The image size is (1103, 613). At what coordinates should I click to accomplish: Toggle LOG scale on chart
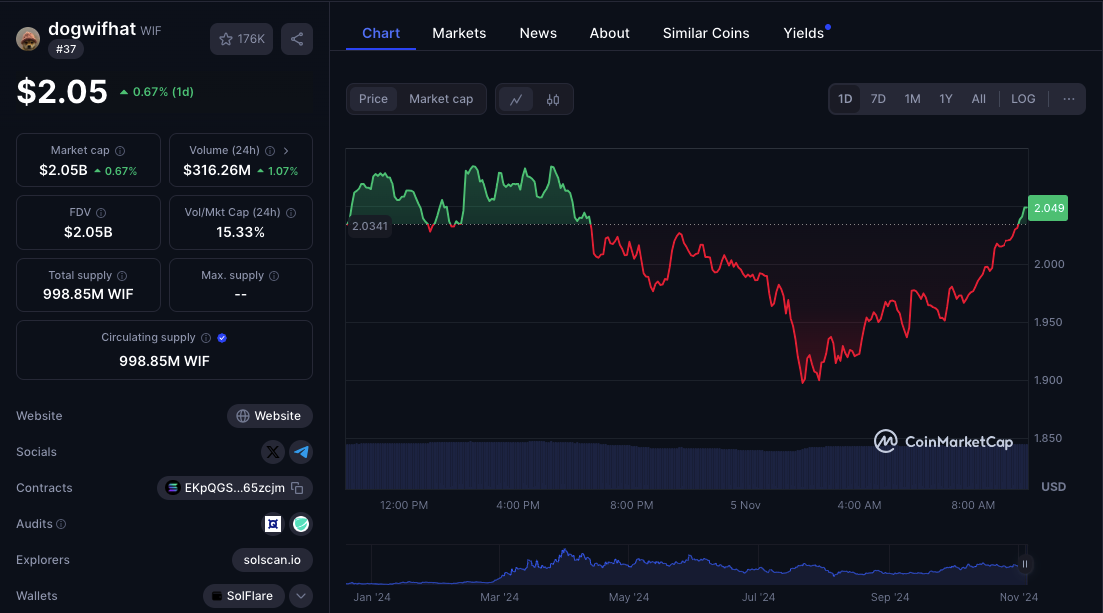1023,99
